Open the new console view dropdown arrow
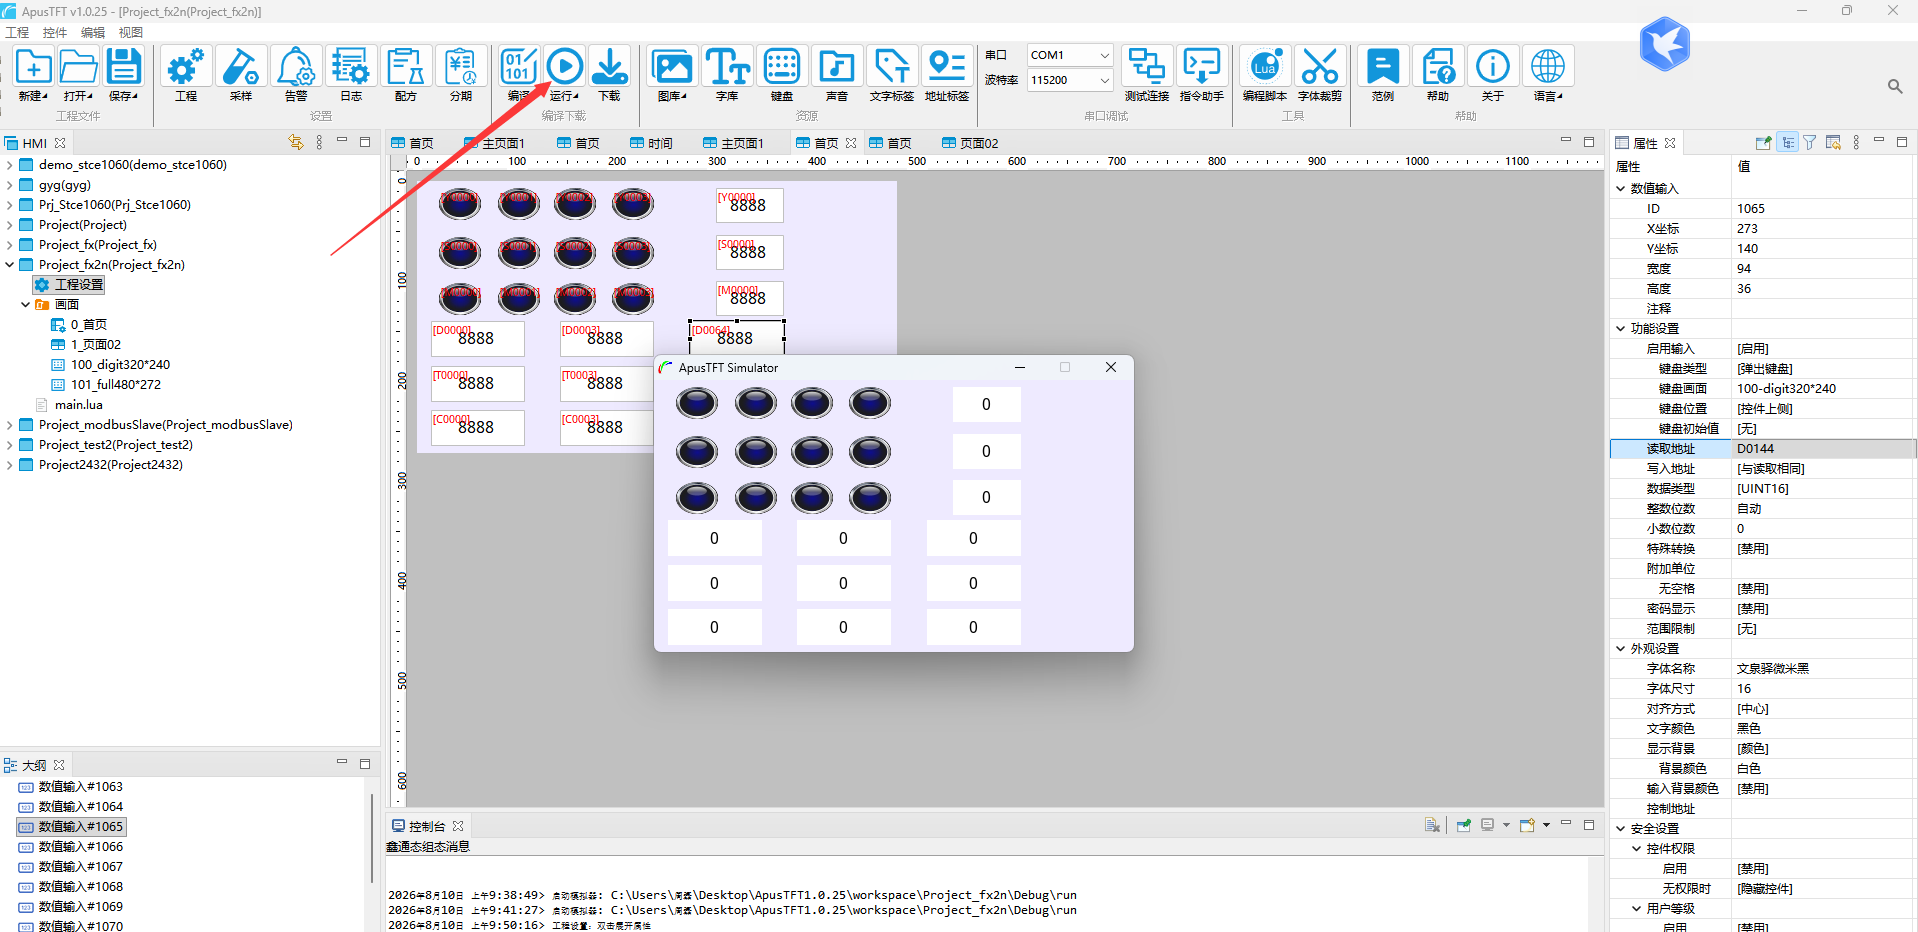Screen dimensions: 1918x932 coord(1546,825)
